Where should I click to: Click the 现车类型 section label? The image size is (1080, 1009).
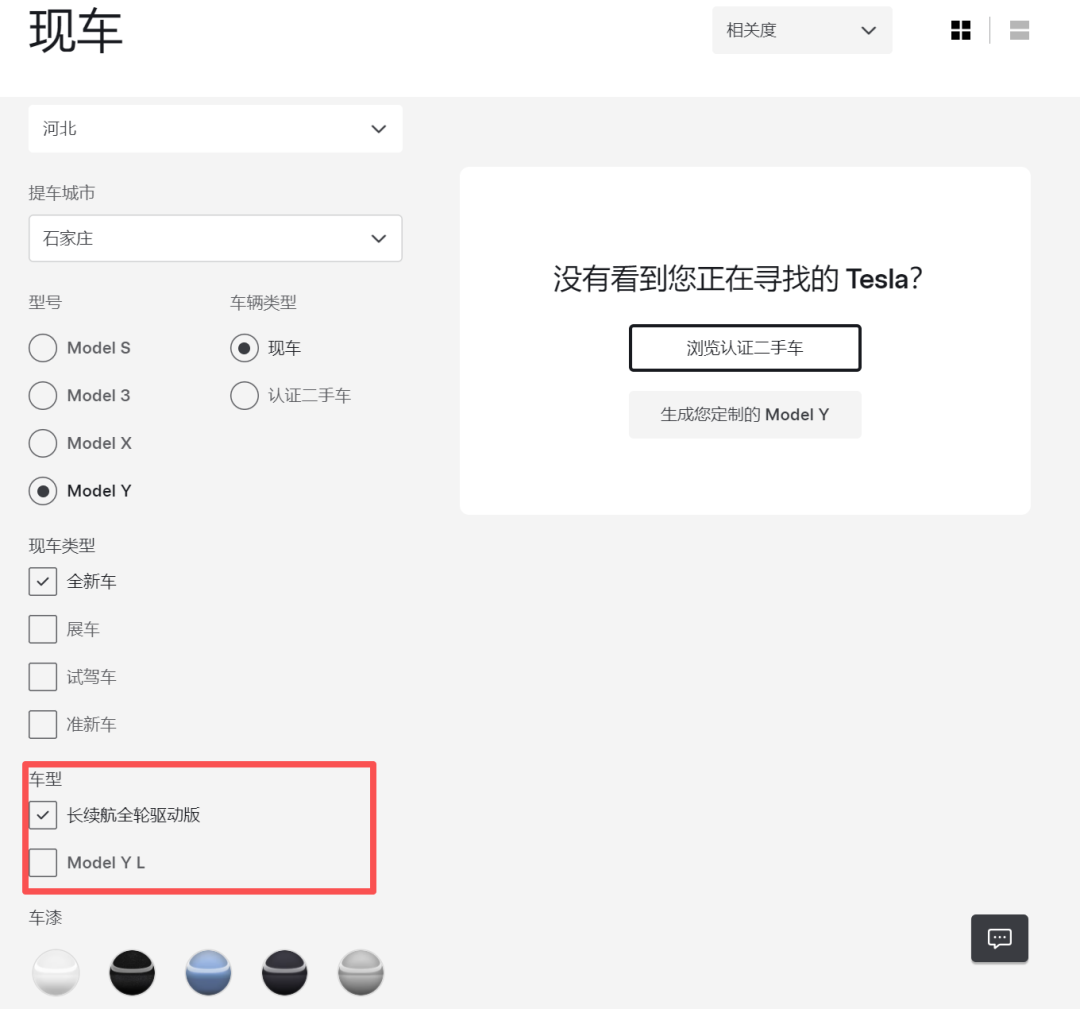pos(62,545)
